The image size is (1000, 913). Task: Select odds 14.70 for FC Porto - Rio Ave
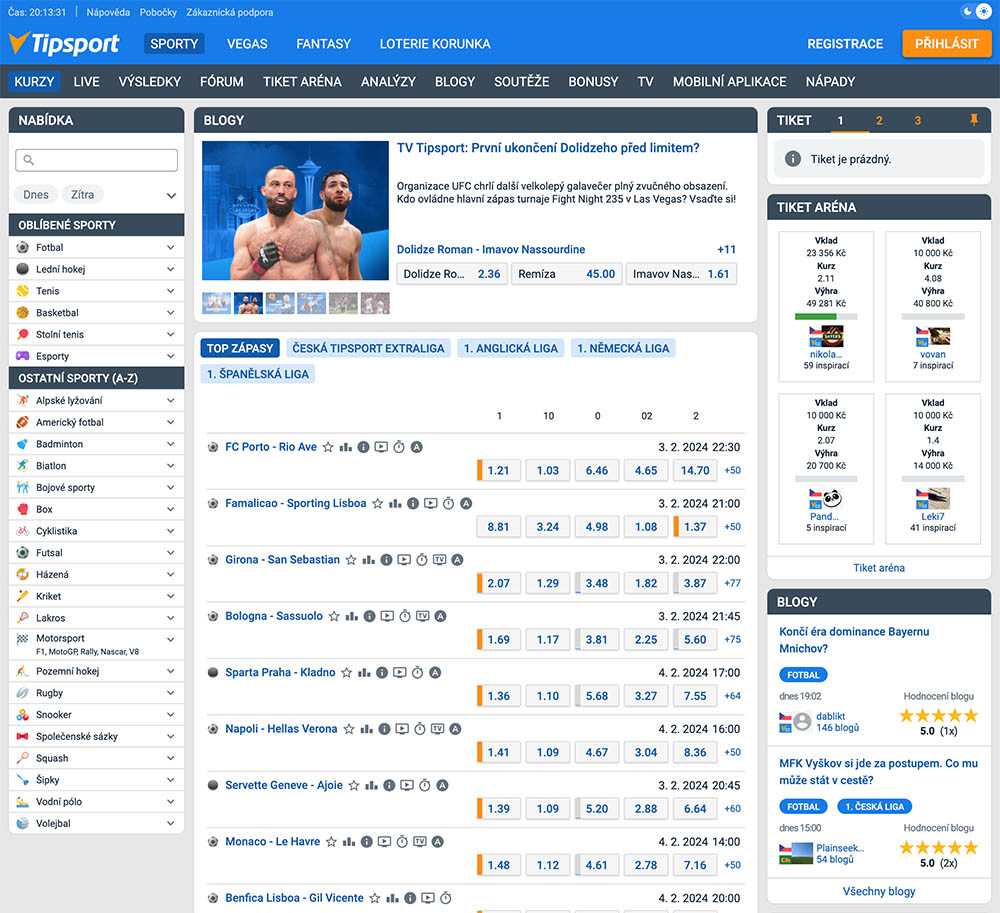(x=695, y=471)
